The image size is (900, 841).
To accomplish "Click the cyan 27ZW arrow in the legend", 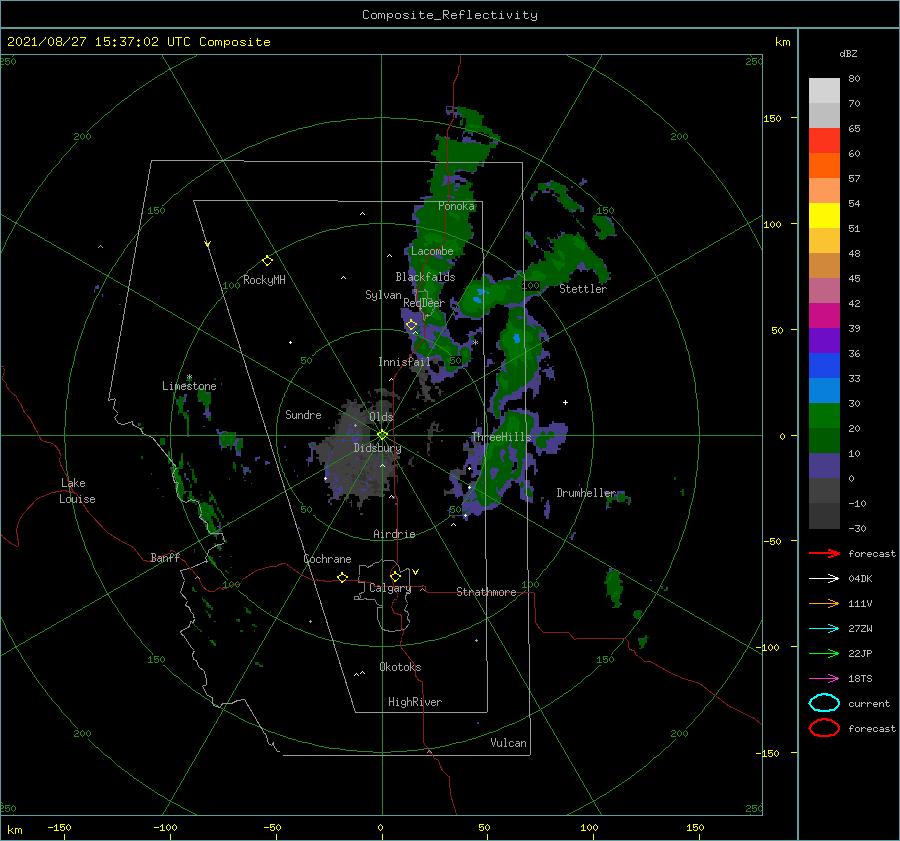I will [x=824, y=629].
